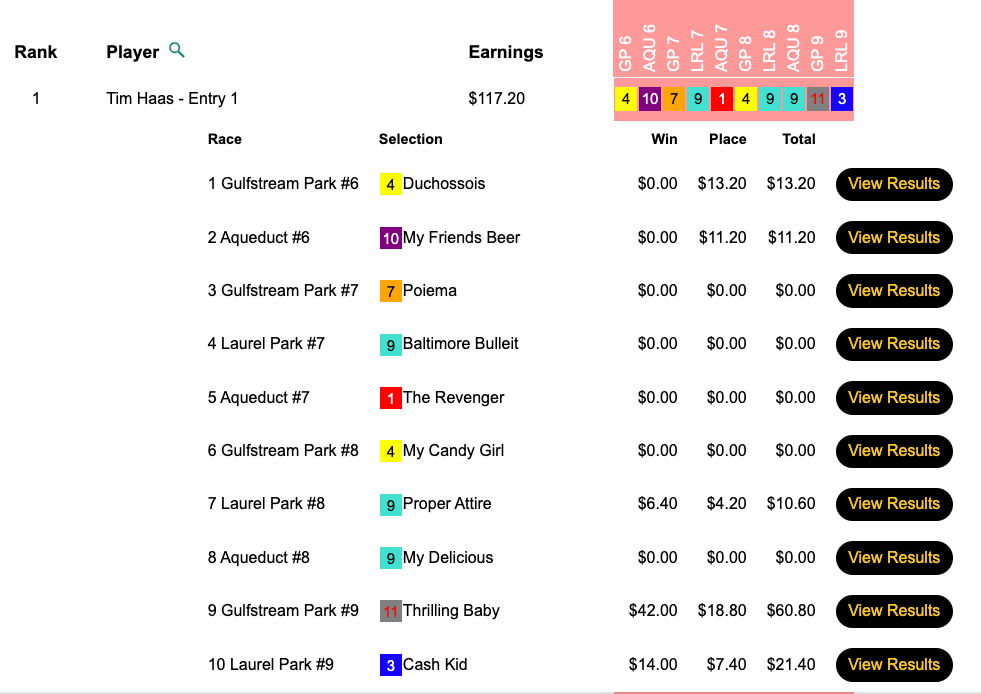Open results for Laurel Park #7

pos(893,344)
